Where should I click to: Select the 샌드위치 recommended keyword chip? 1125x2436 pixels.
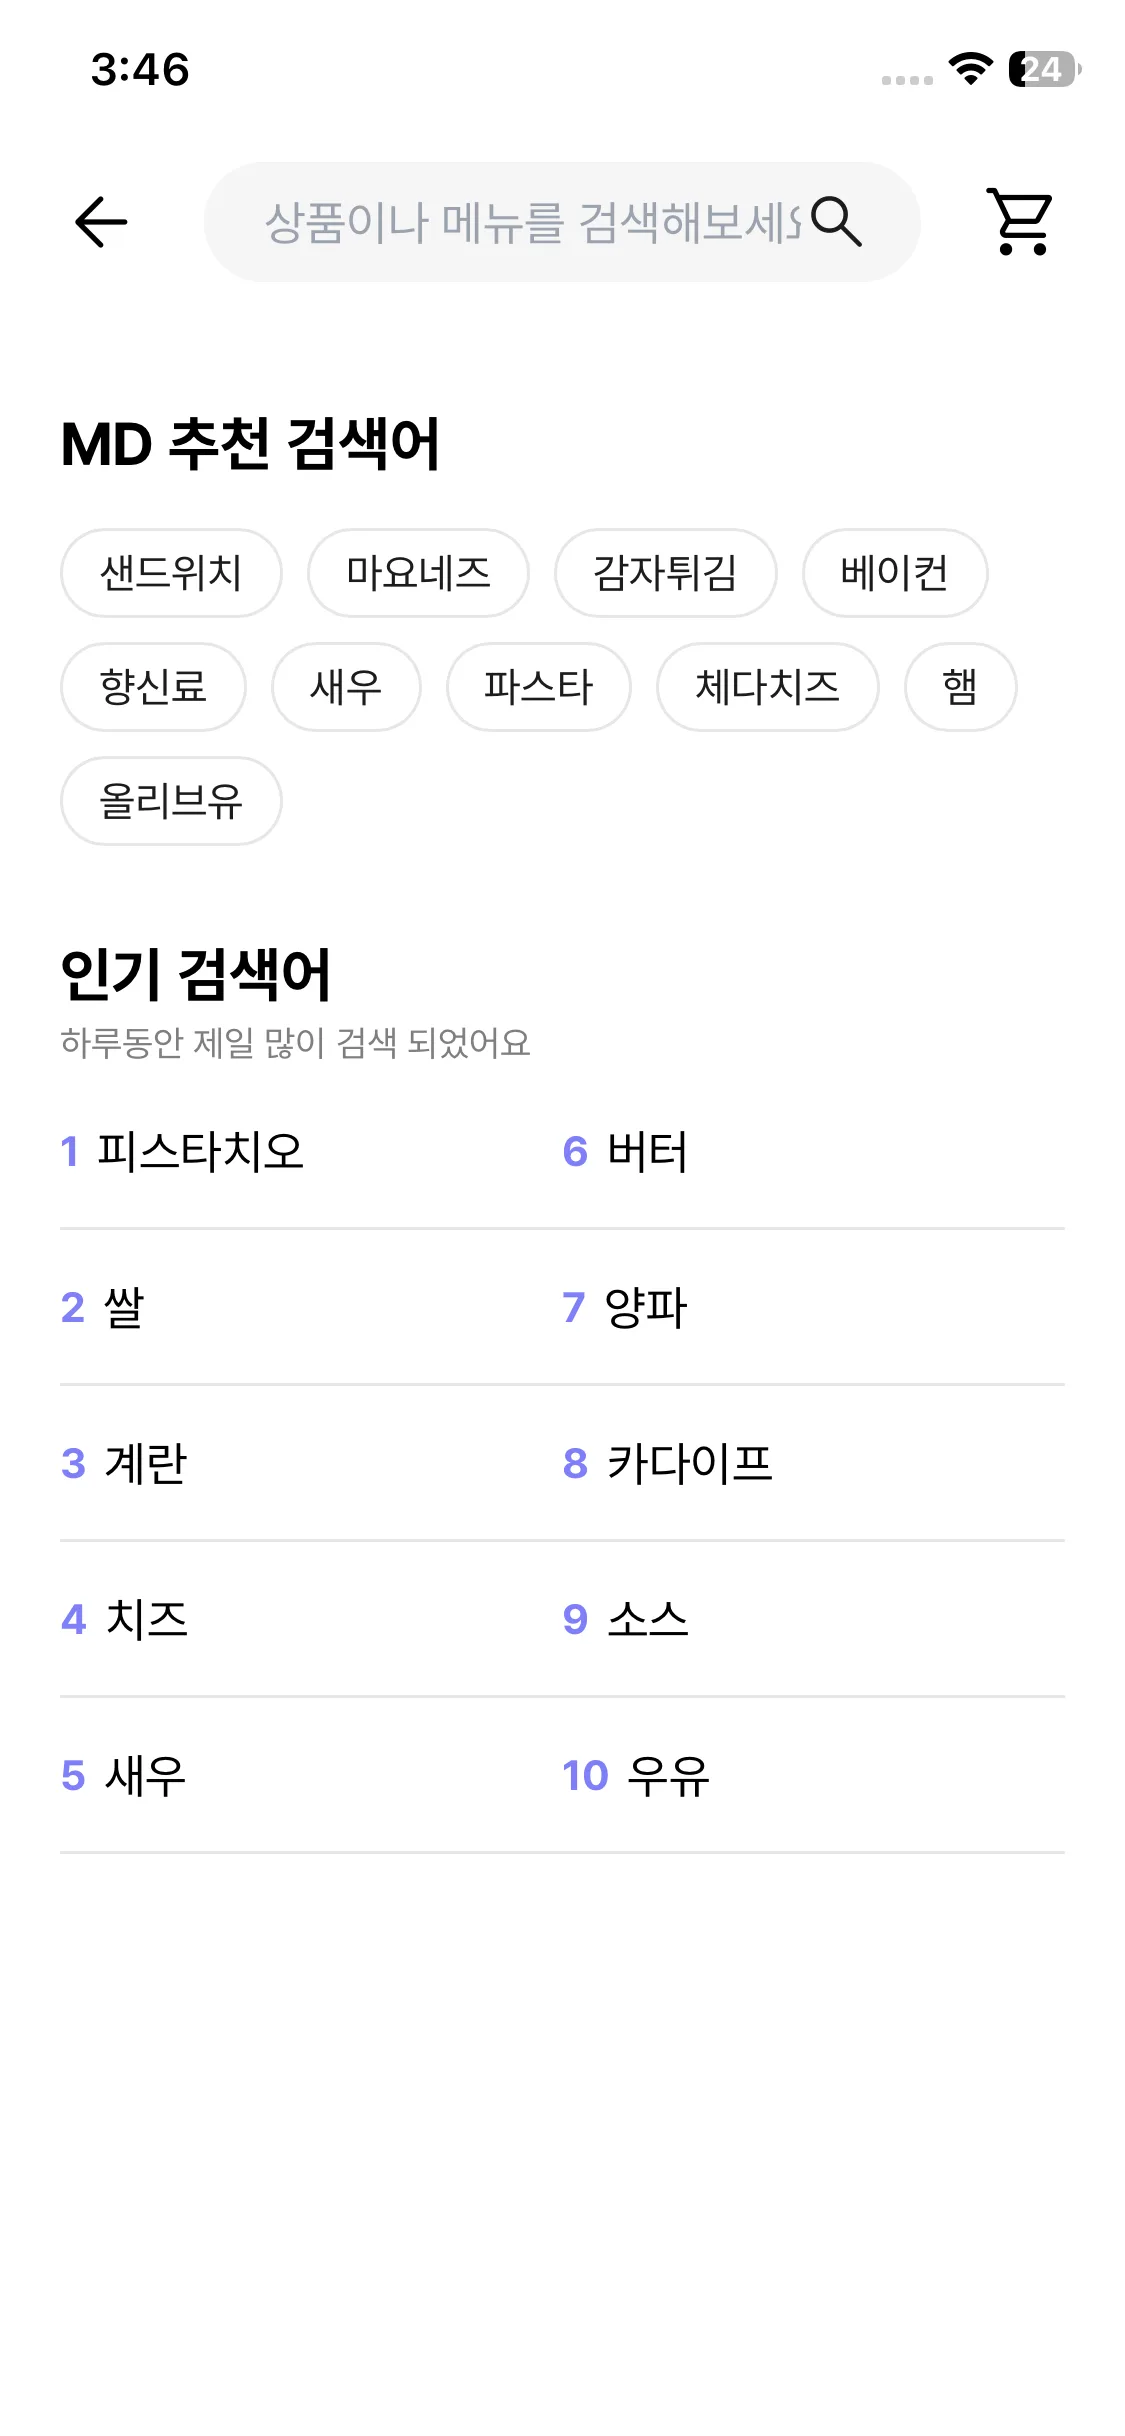tap(171, 573)
